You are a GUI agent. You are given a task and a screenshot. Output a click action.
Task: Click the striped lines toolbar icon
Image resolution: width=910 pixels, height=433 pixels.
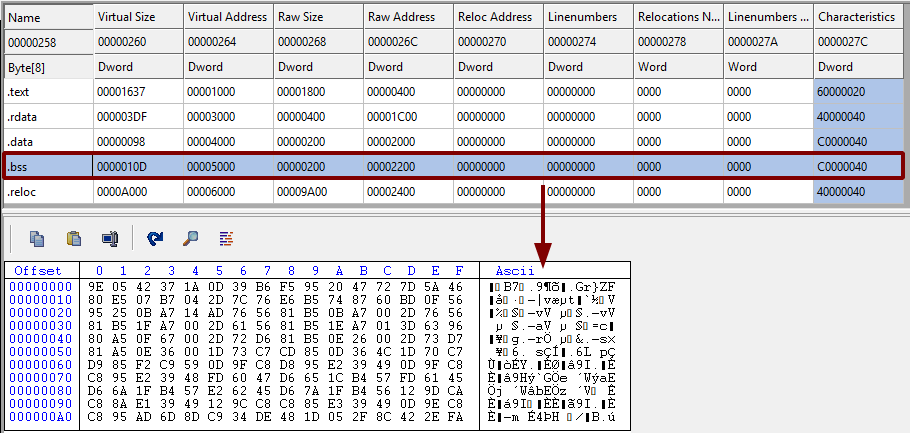click(x=226, y=238)
